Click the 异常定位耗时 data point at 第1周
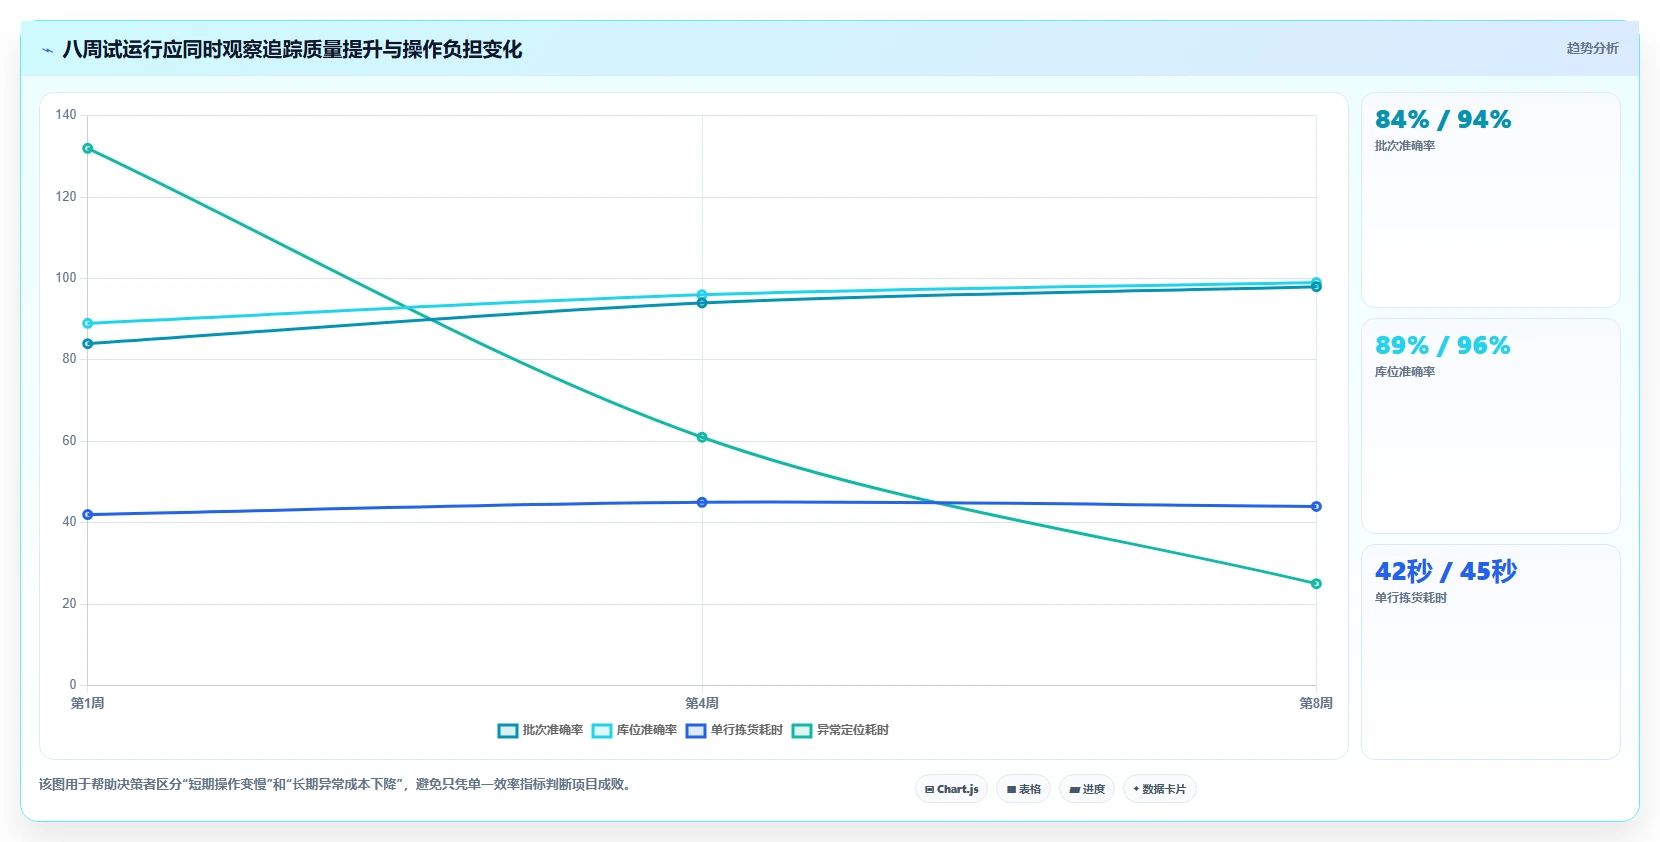The image size is (1660, 842). (88, 149)
